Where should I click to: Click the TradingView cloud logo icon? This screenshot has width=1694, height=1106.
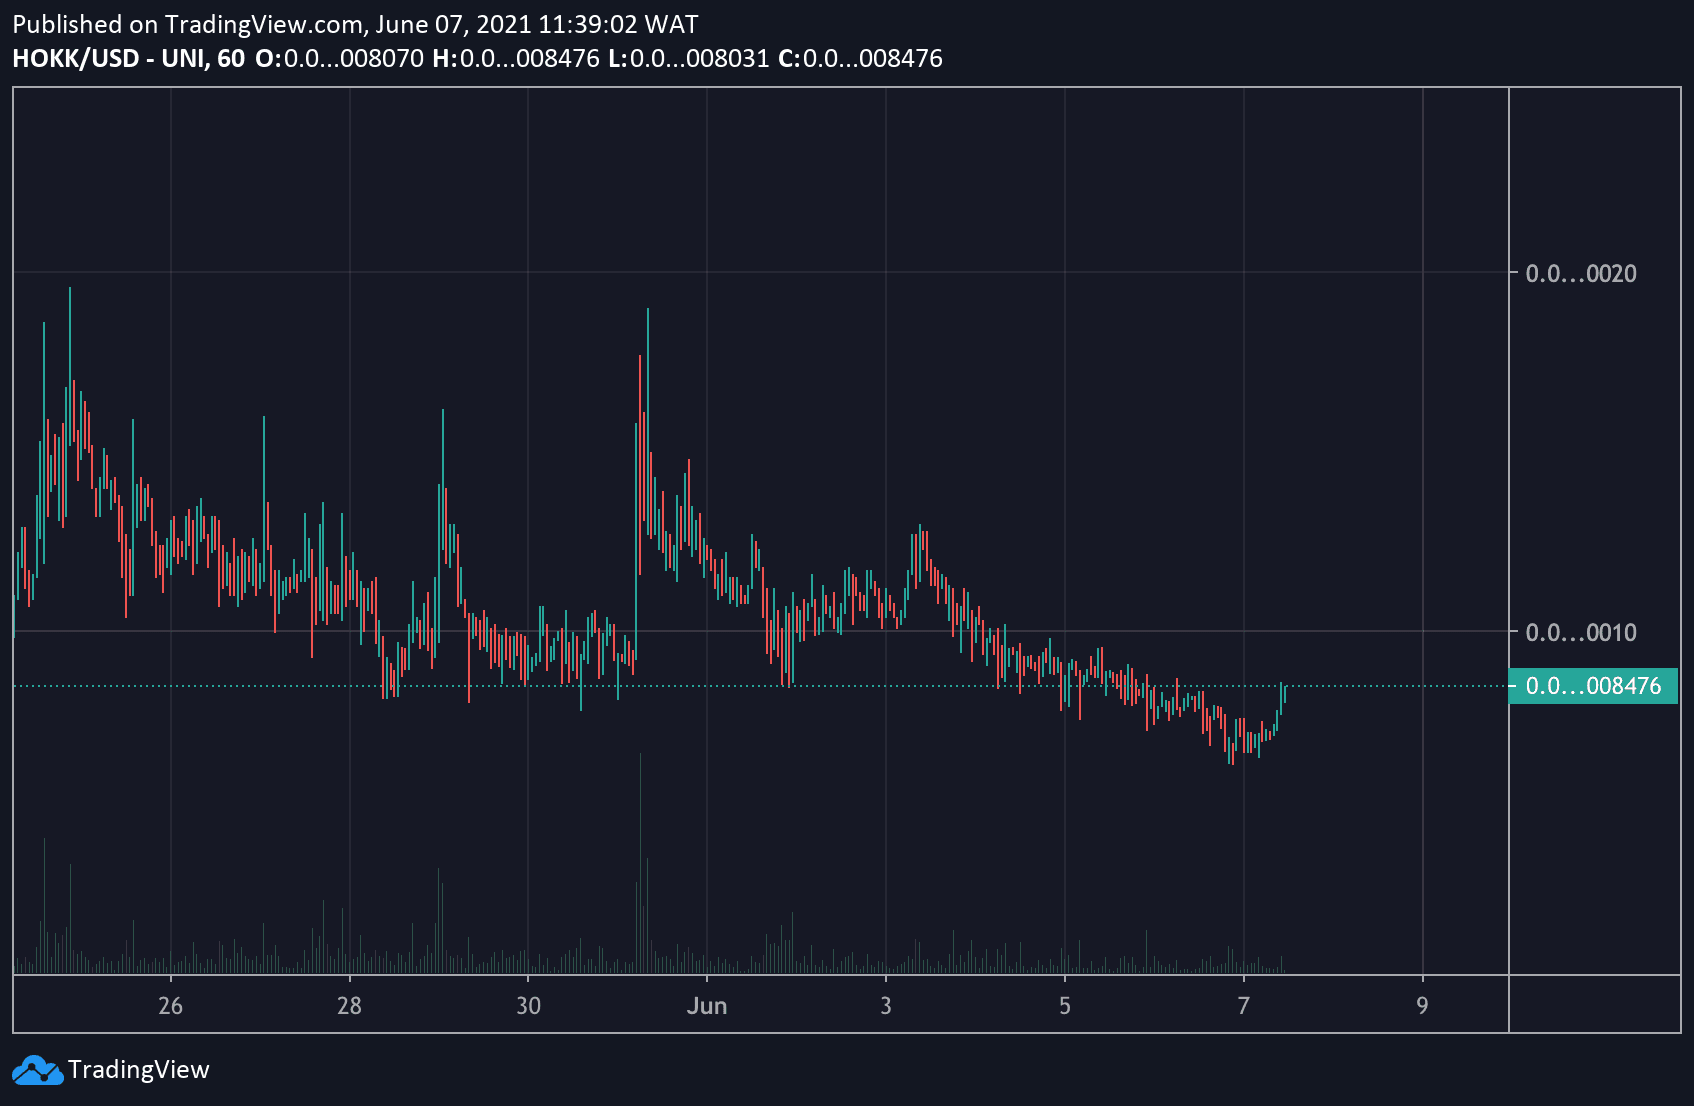pos(37,1070)
